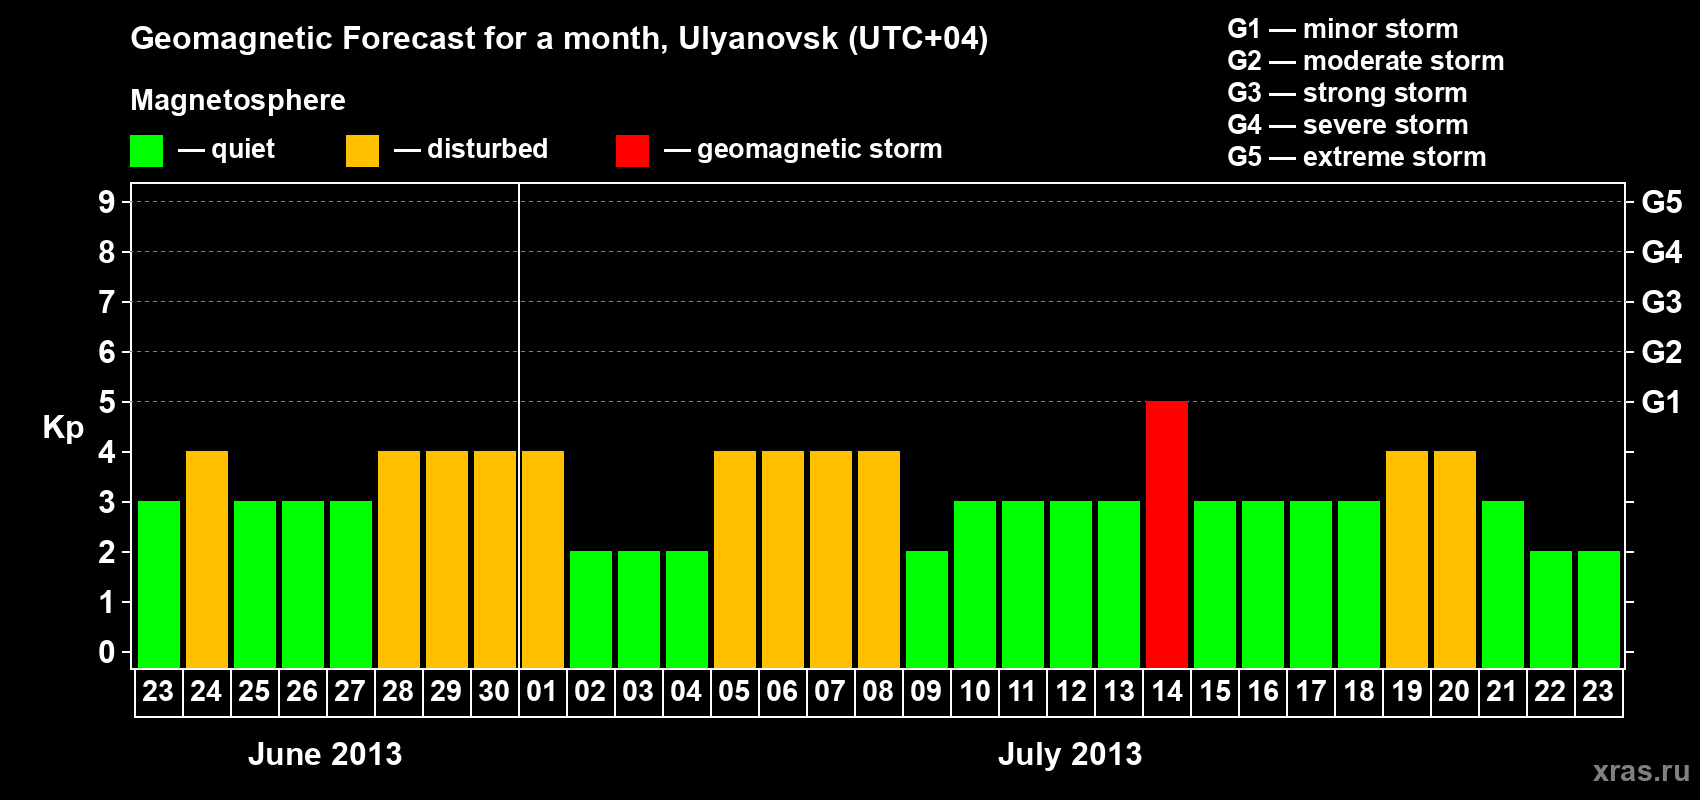Select the green bar for June 23
The width and height of the screenshot is (1700, 800).
[159, 584]
